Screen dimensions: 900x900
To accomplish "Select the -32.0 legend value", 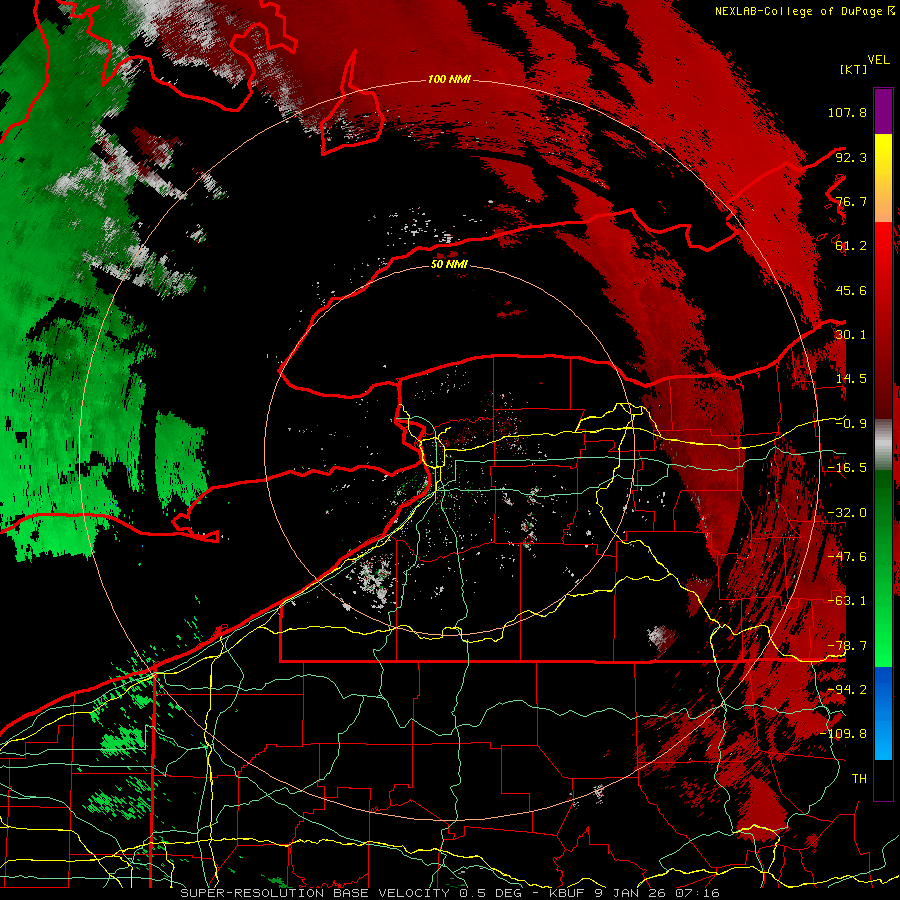I will click(847, 513).
